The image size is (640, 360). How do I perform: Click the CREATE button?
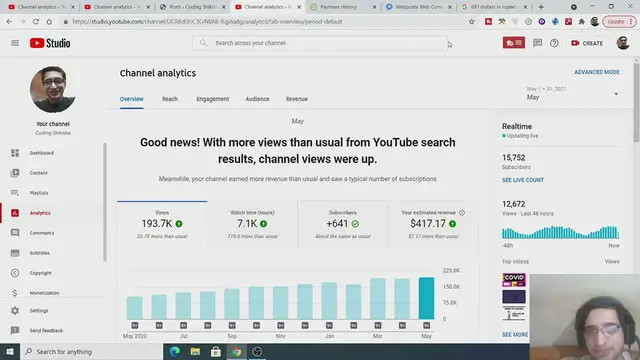(x=587, y=43)
